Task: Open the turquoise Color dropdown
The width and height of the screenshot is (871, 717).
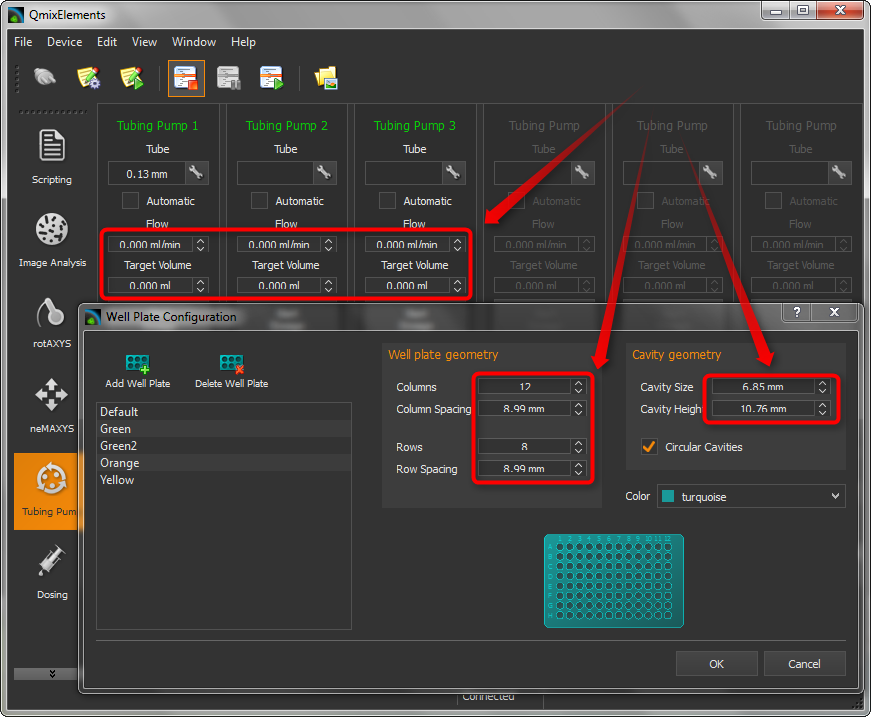Action: click(750, 496)
